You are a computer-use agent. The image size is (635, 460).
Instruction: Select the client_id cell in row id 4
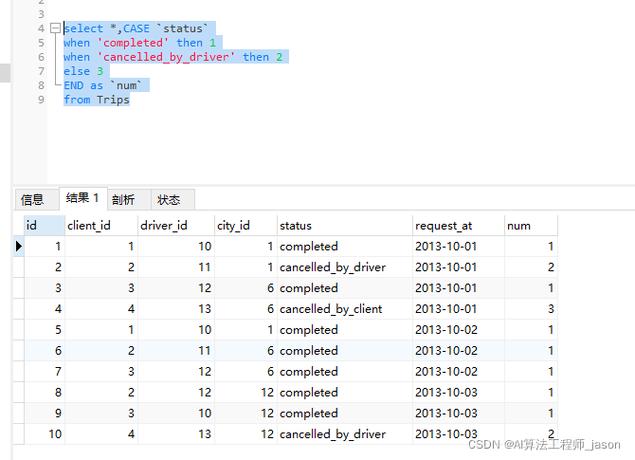coord(101,309)
